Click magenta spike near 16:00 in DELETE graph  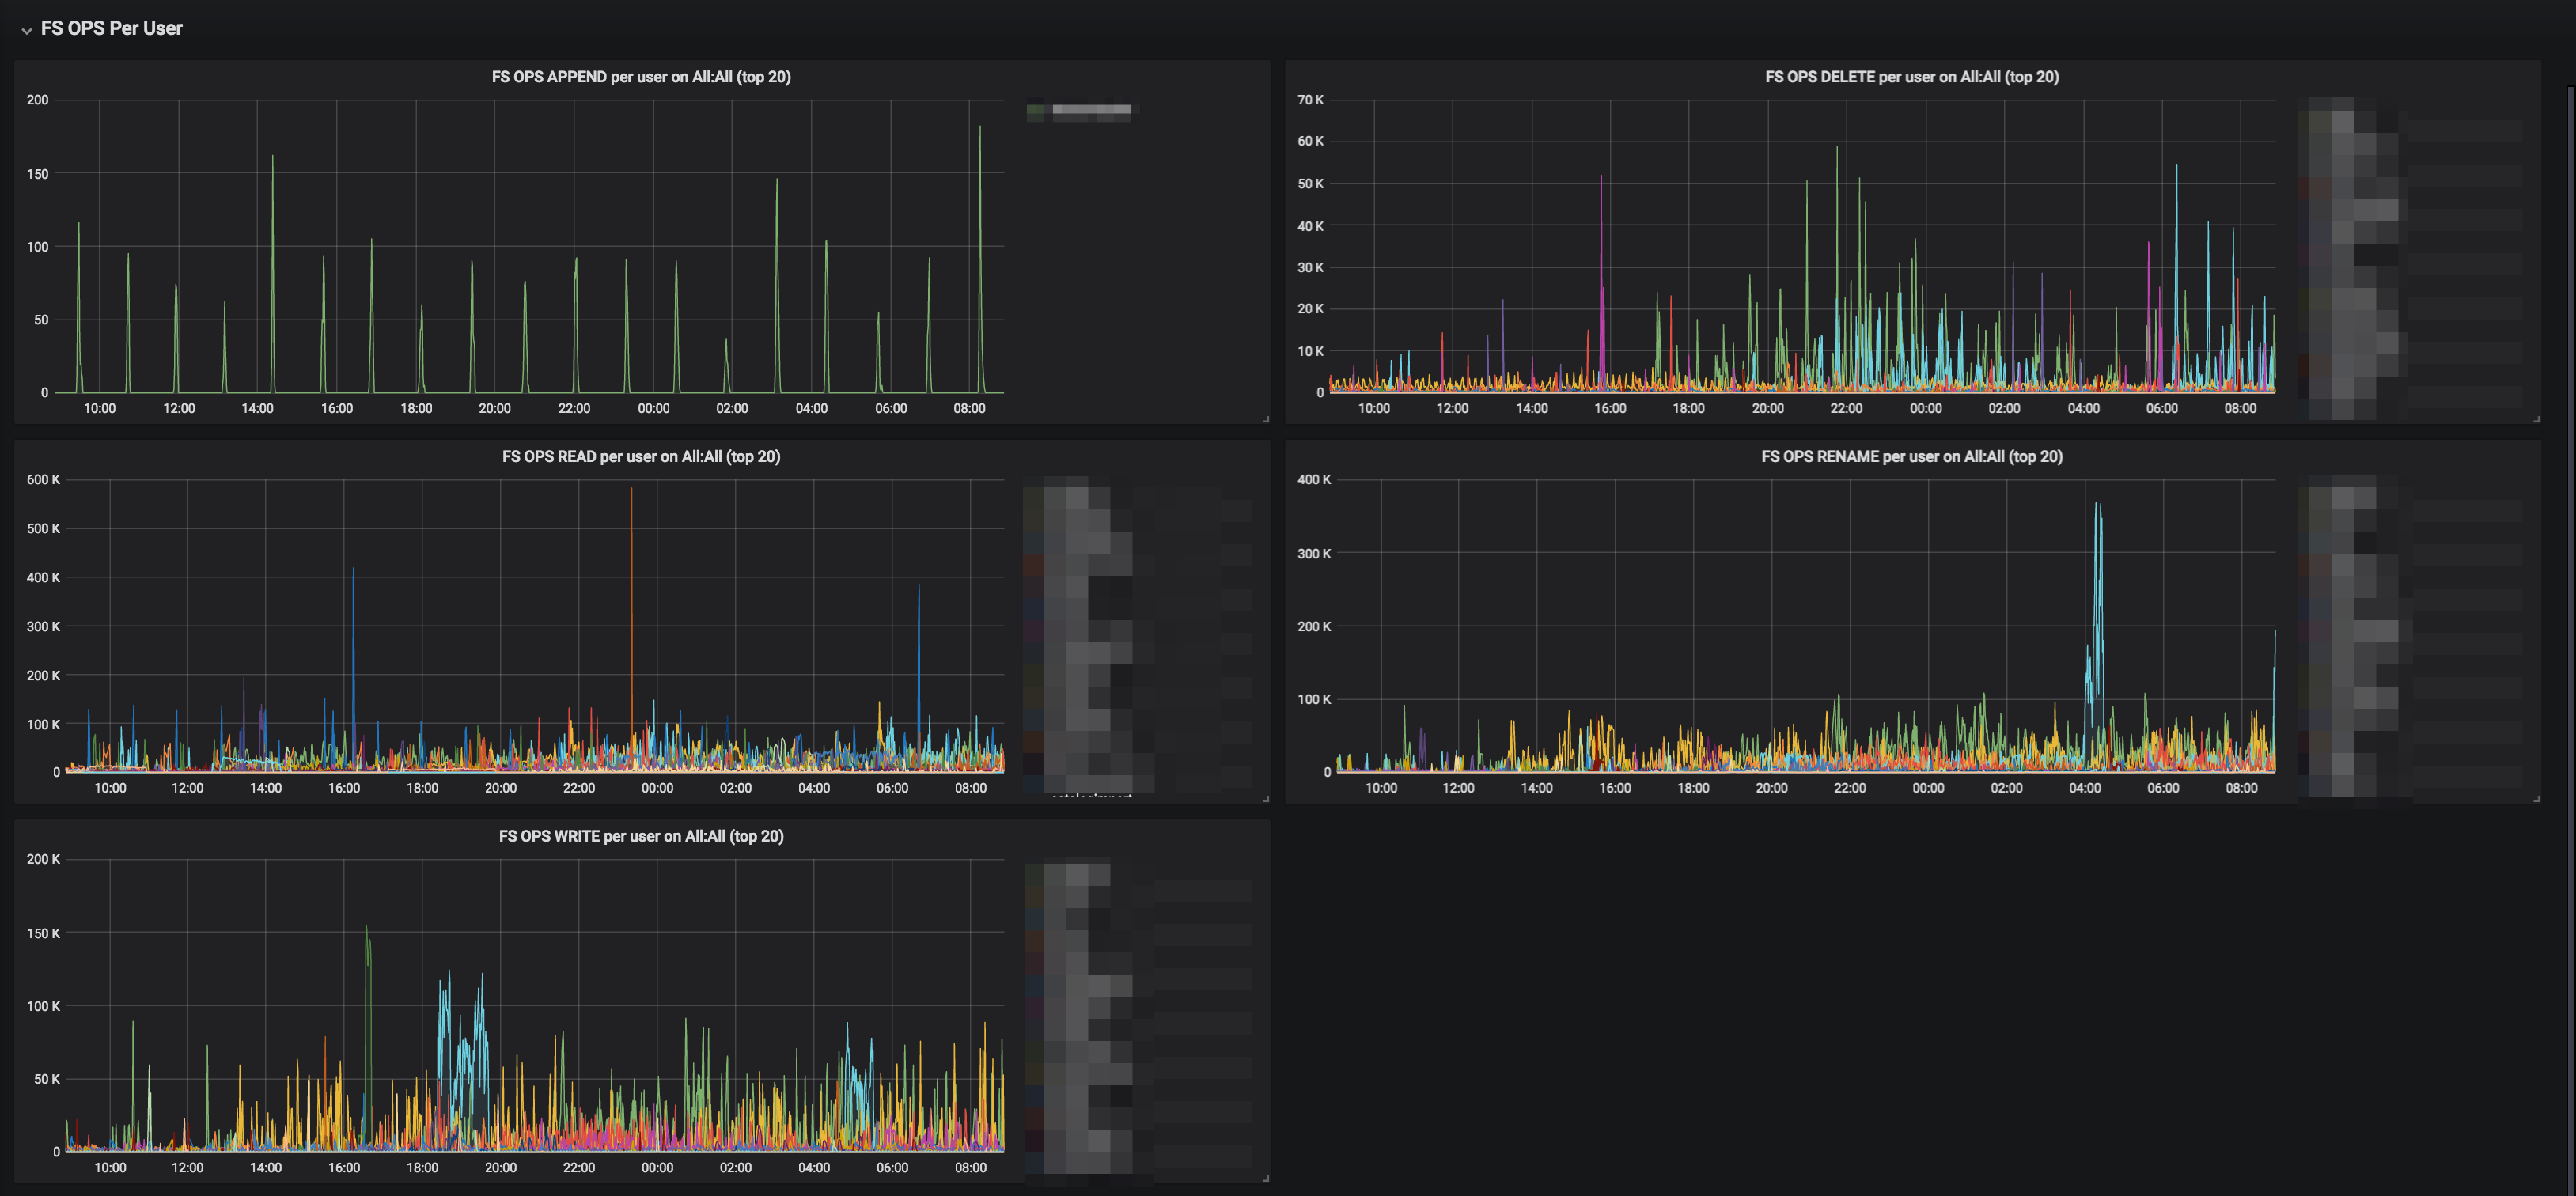click(x=1601, y=230)
